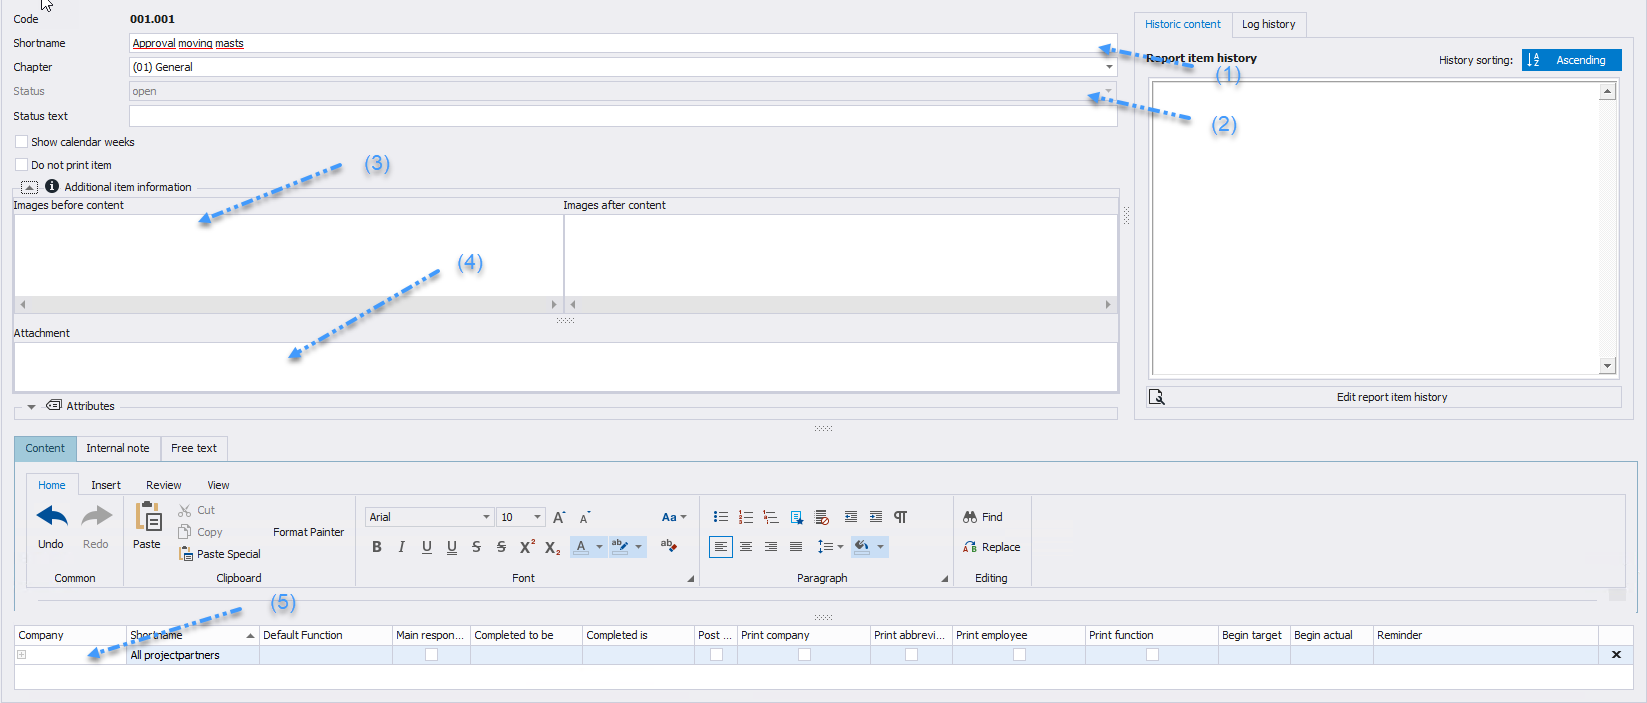The height and width of the screenshot is (703, 1647).
Task: Grow the font size
Action: pos(559,517)
